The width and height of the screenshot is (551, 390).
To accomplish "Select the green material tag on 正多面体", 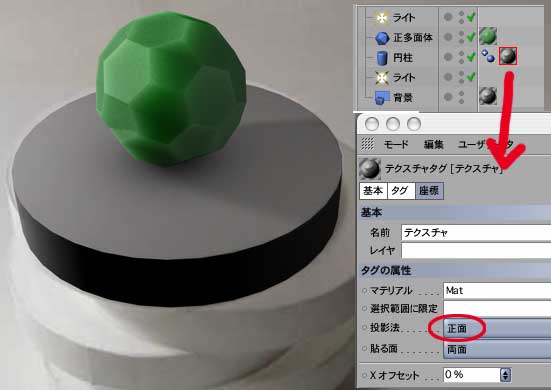I will [x=488, y=36].
